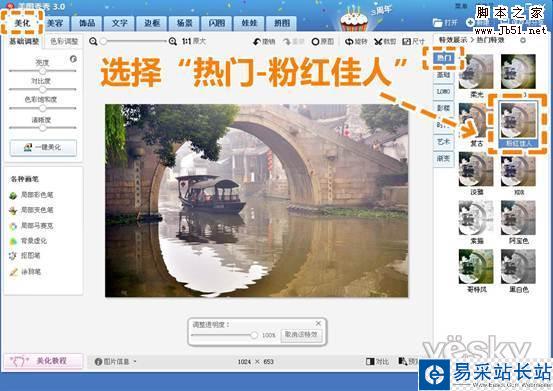Reset adjustments with the small round icon
Image resolution: width=553 pixels, height=391 pixels.
pos(73,59)
